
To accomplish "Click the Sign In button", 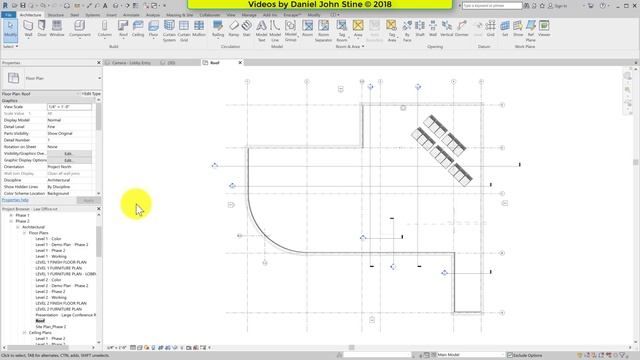I will point(558,6).
